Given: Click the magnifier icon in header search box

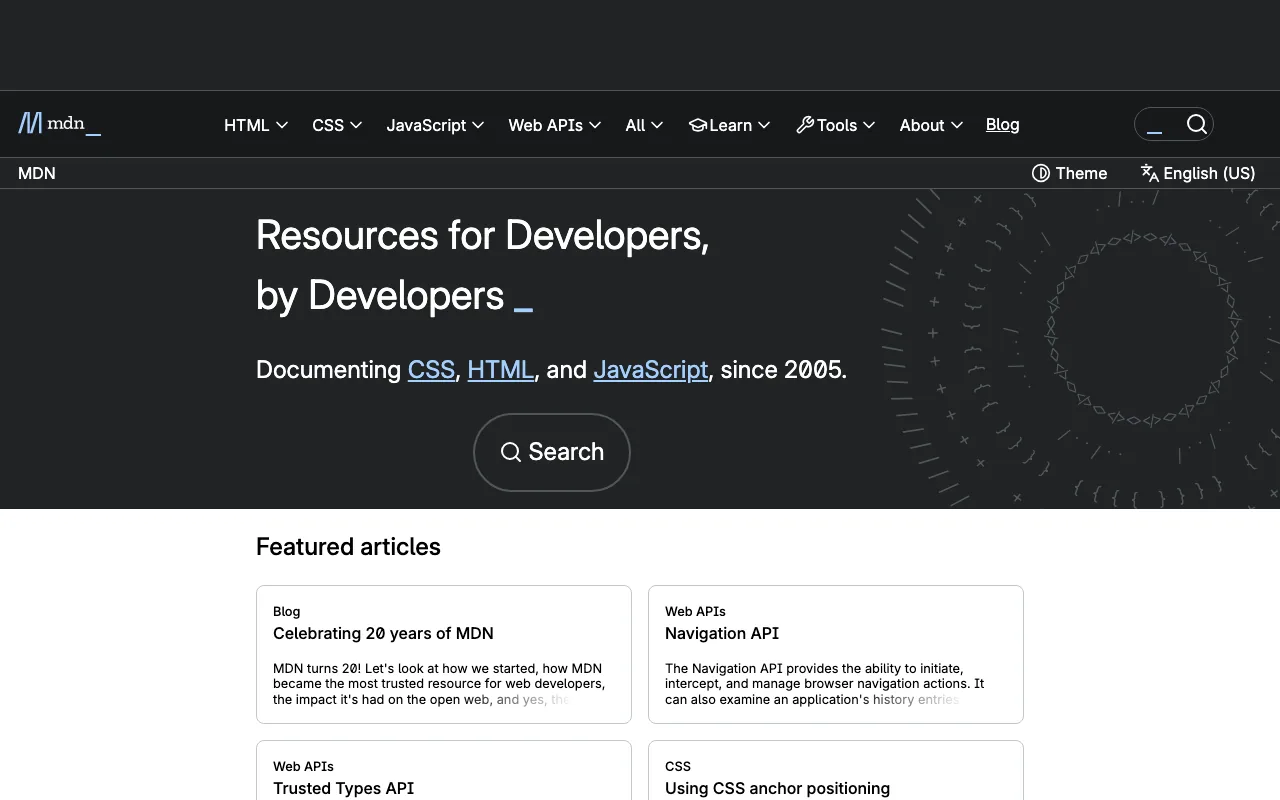Looking at the screenshot, I should [1197, 124].
